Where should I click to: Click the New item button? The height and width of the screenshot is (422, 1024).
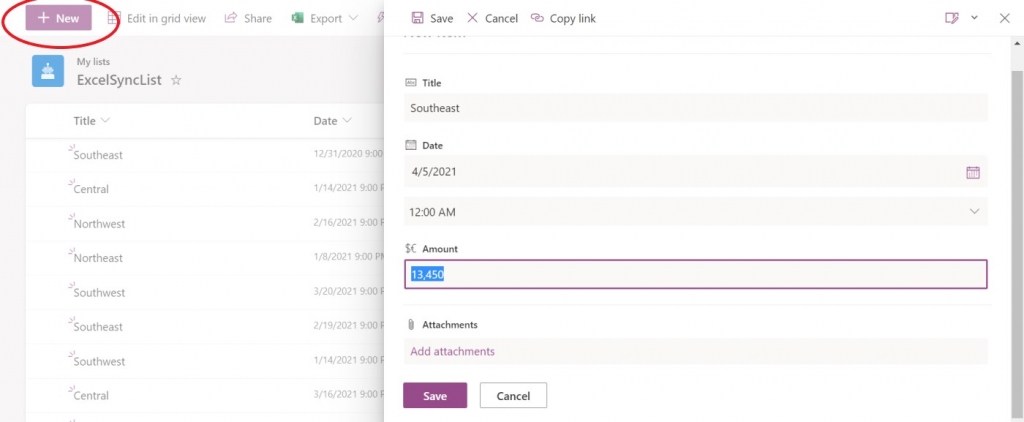pyautogui.click(x=58, y=18)
